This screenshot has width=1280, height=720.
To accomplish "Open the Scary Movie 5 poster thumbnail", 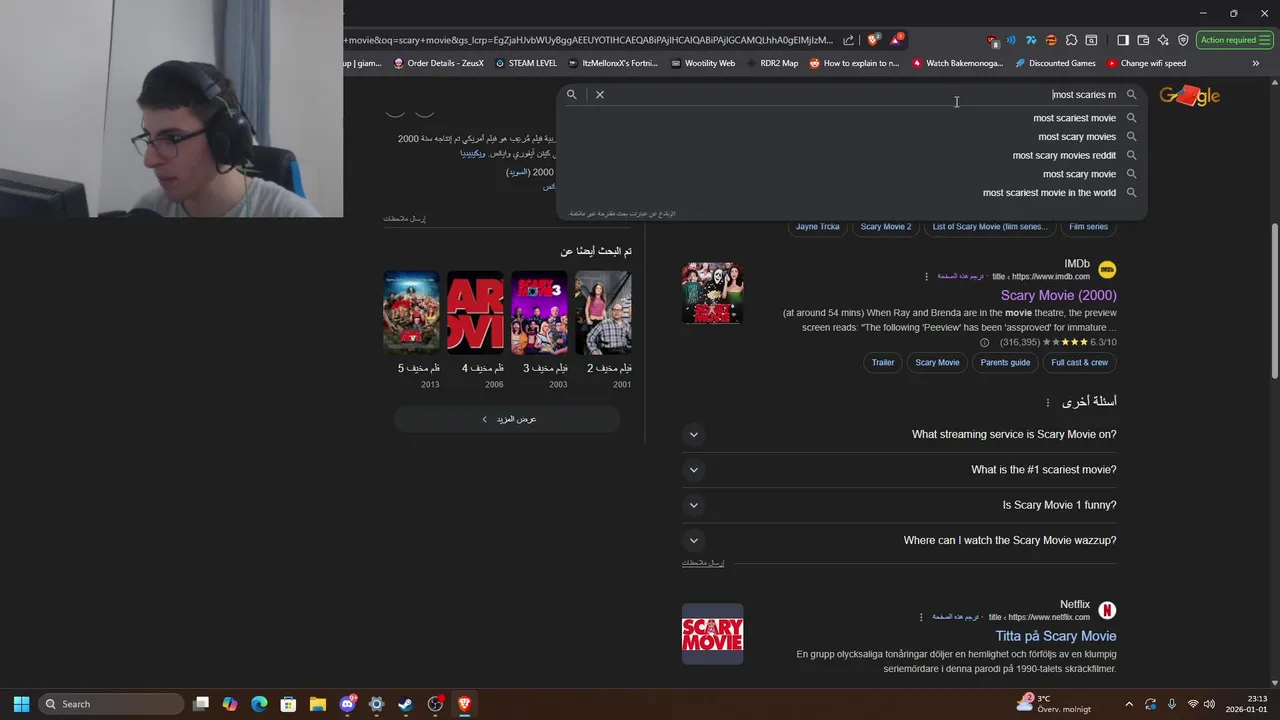I will click(411, 312).
